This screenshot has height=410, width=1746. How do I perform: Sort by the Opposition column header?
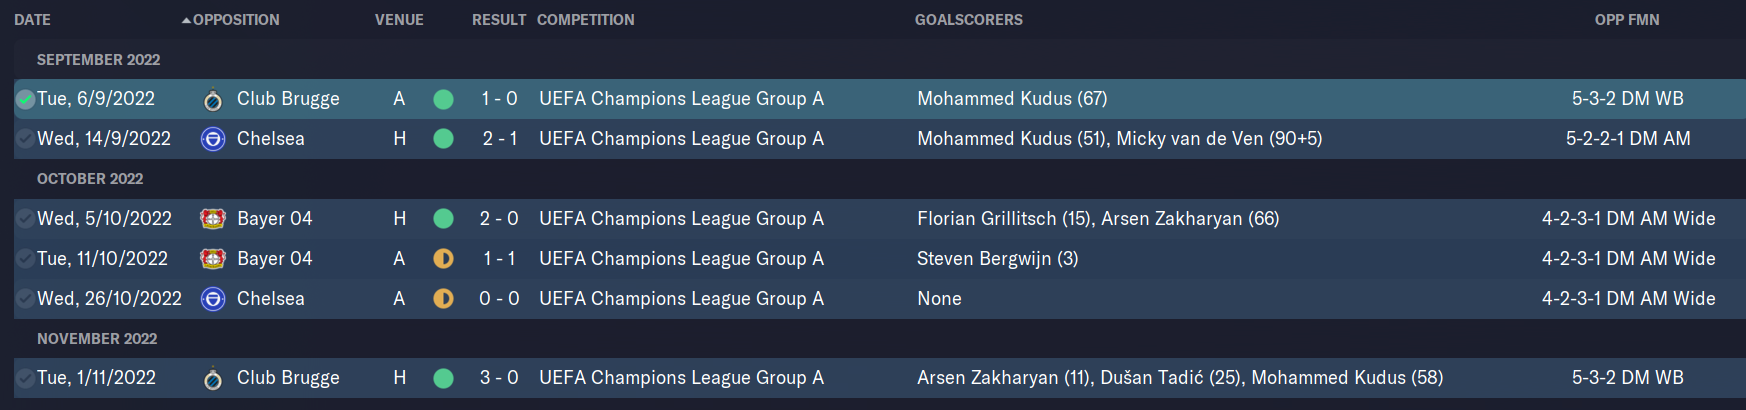pos(236,20)
